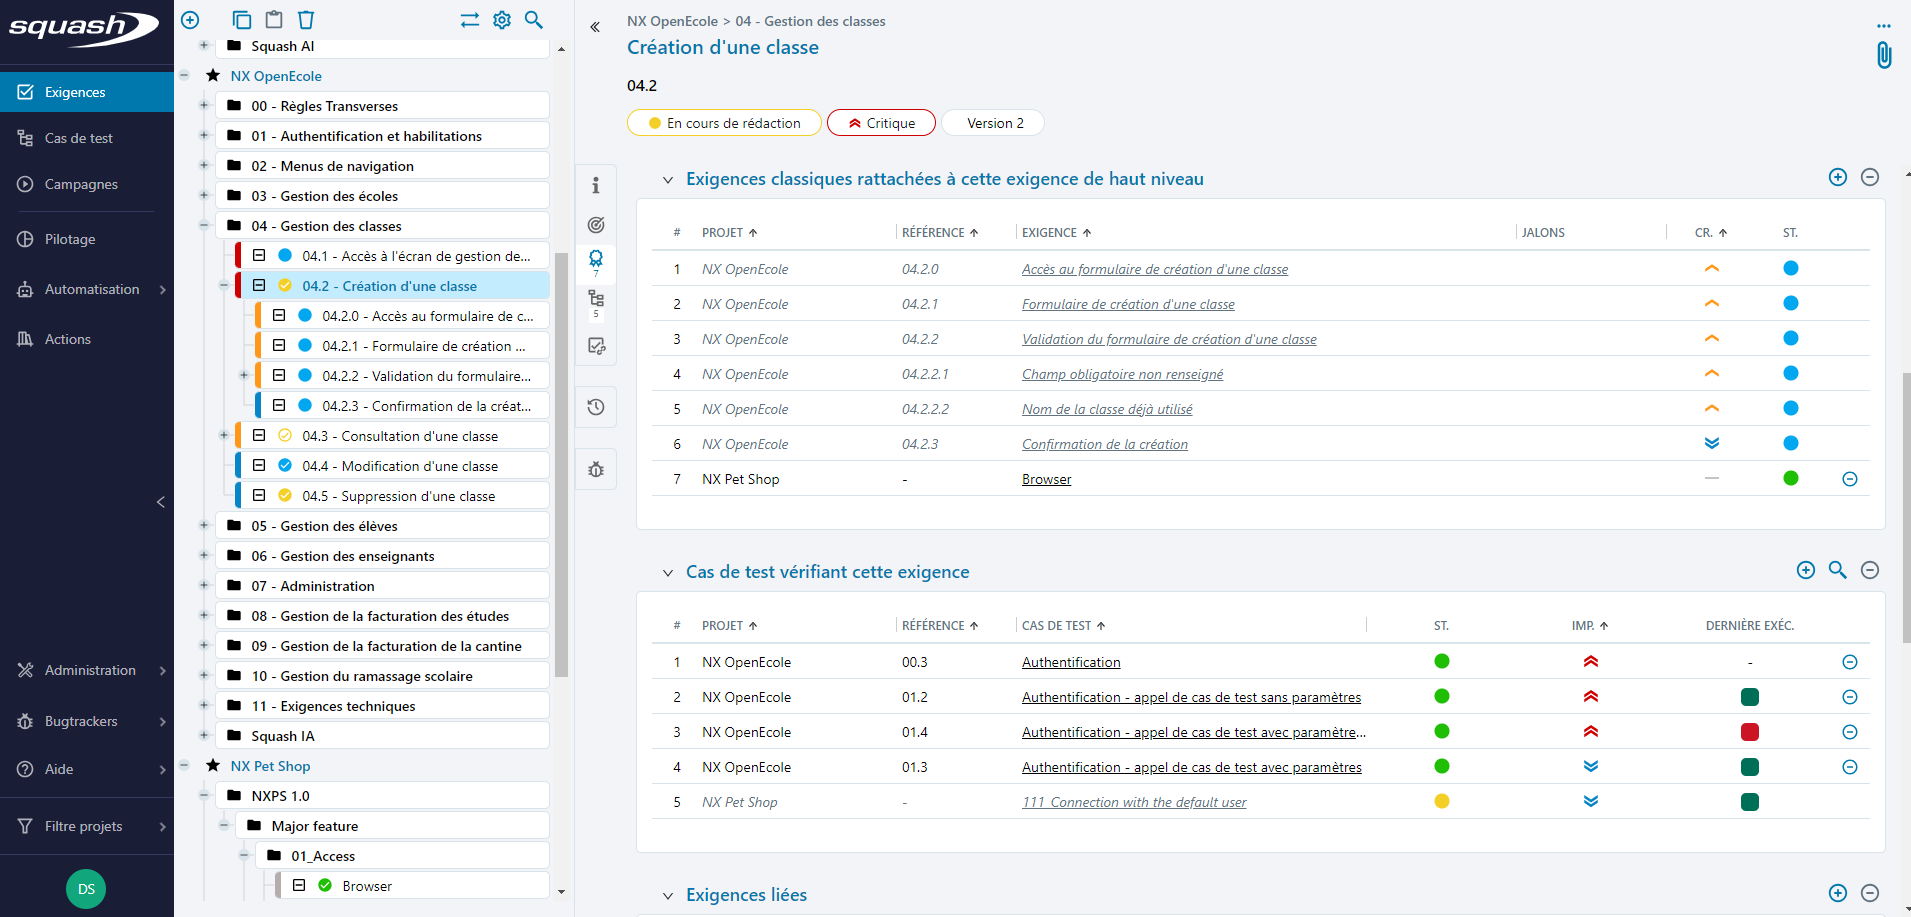Open the 'En cours de rédaction' status dropdown

point(724,123)
